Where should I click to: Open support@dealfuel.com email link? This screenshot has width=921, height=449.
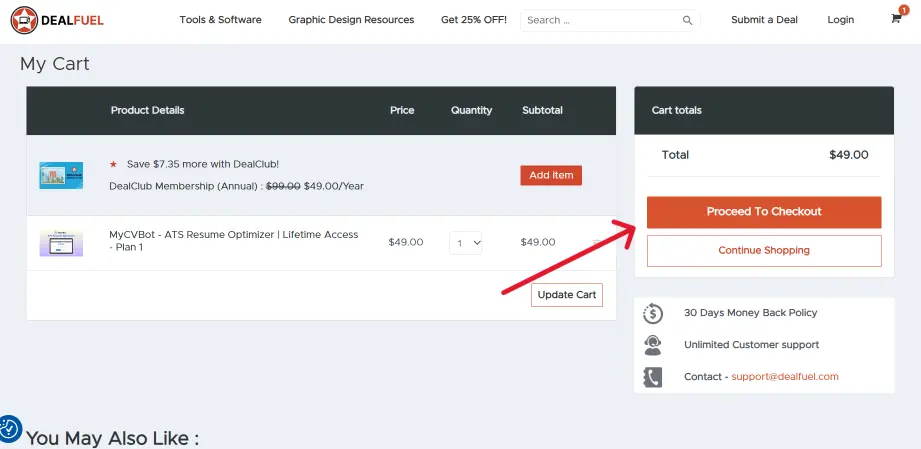(785, 377)
